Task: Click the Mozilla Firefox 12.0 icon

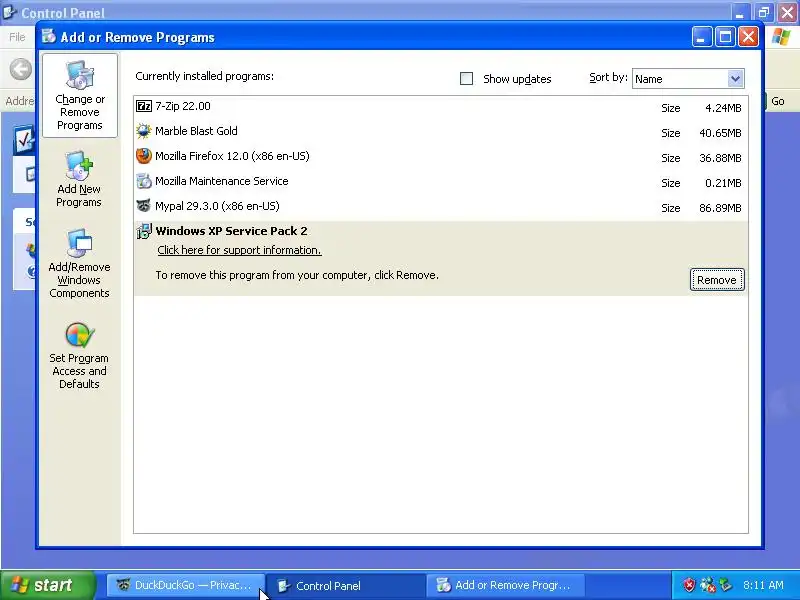Action: coord(144,156)
